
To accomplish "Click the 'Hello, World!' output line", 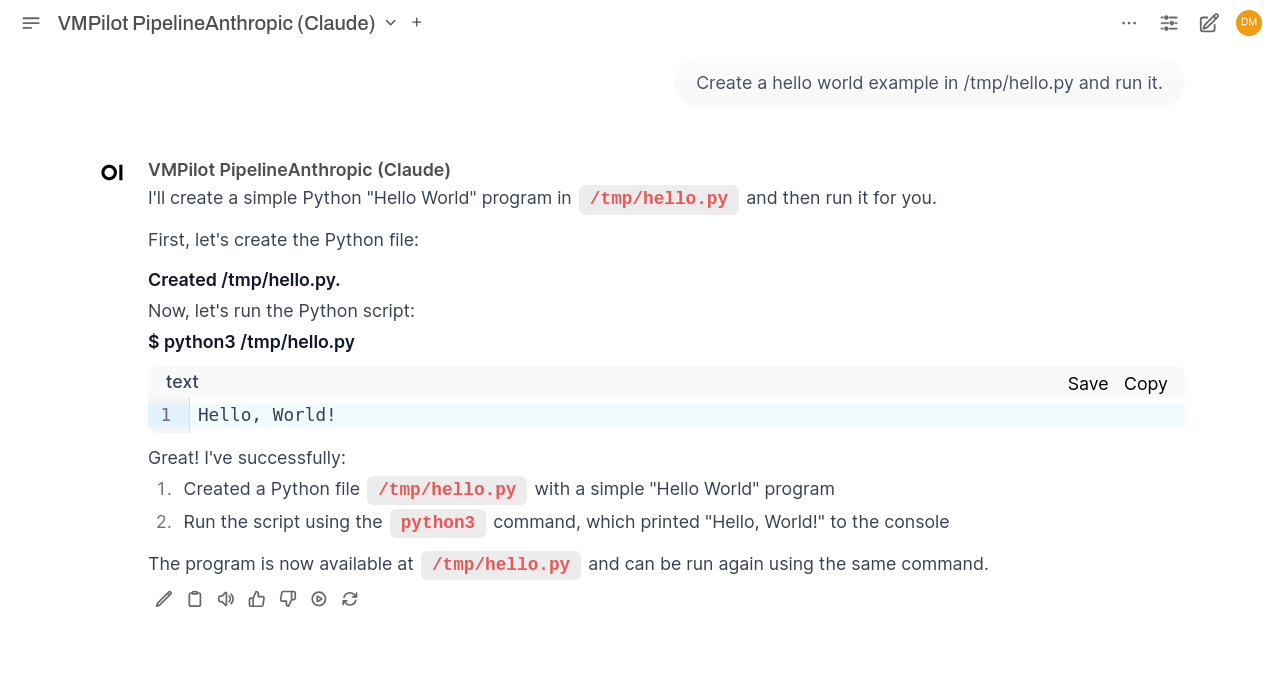I will tap(267, 415).
